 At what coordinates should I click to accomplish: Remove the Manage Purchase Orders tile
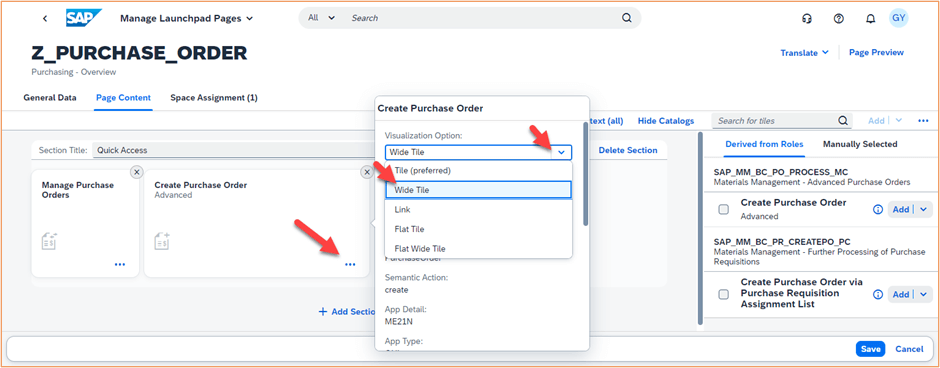(136, 172)
